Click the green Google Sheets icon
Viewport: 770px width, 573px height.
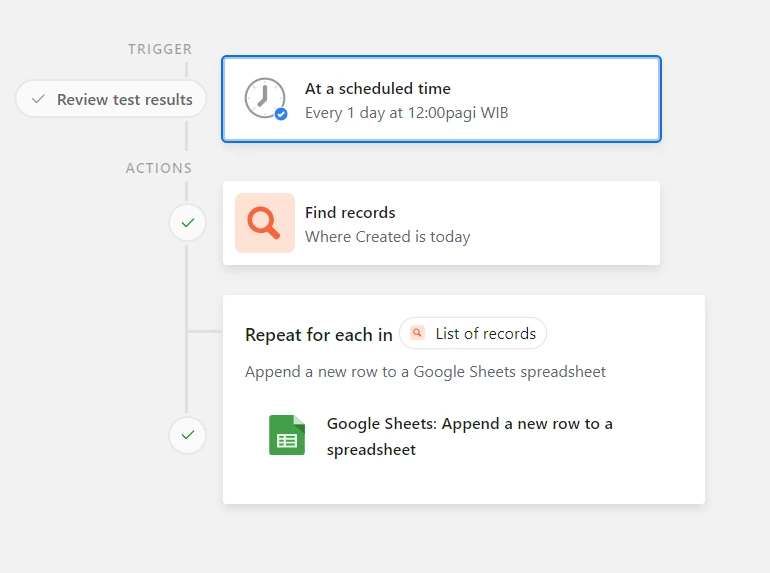[x=287, y=435]
